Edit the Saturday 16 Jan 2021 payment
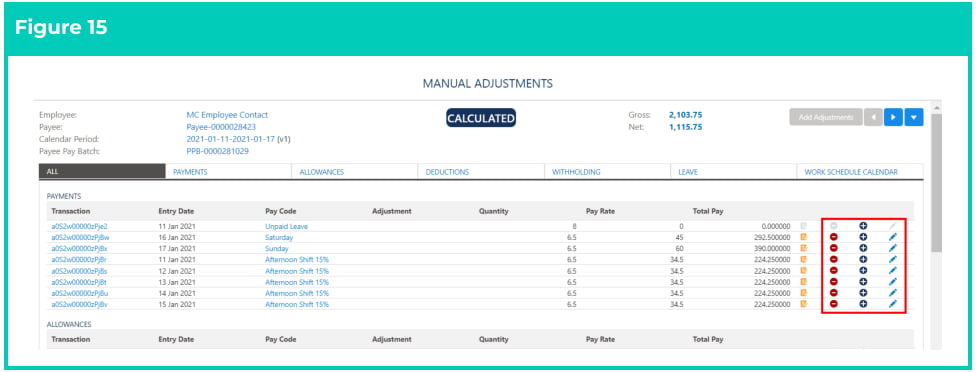 pyautogui.click(x=893, y=238)
